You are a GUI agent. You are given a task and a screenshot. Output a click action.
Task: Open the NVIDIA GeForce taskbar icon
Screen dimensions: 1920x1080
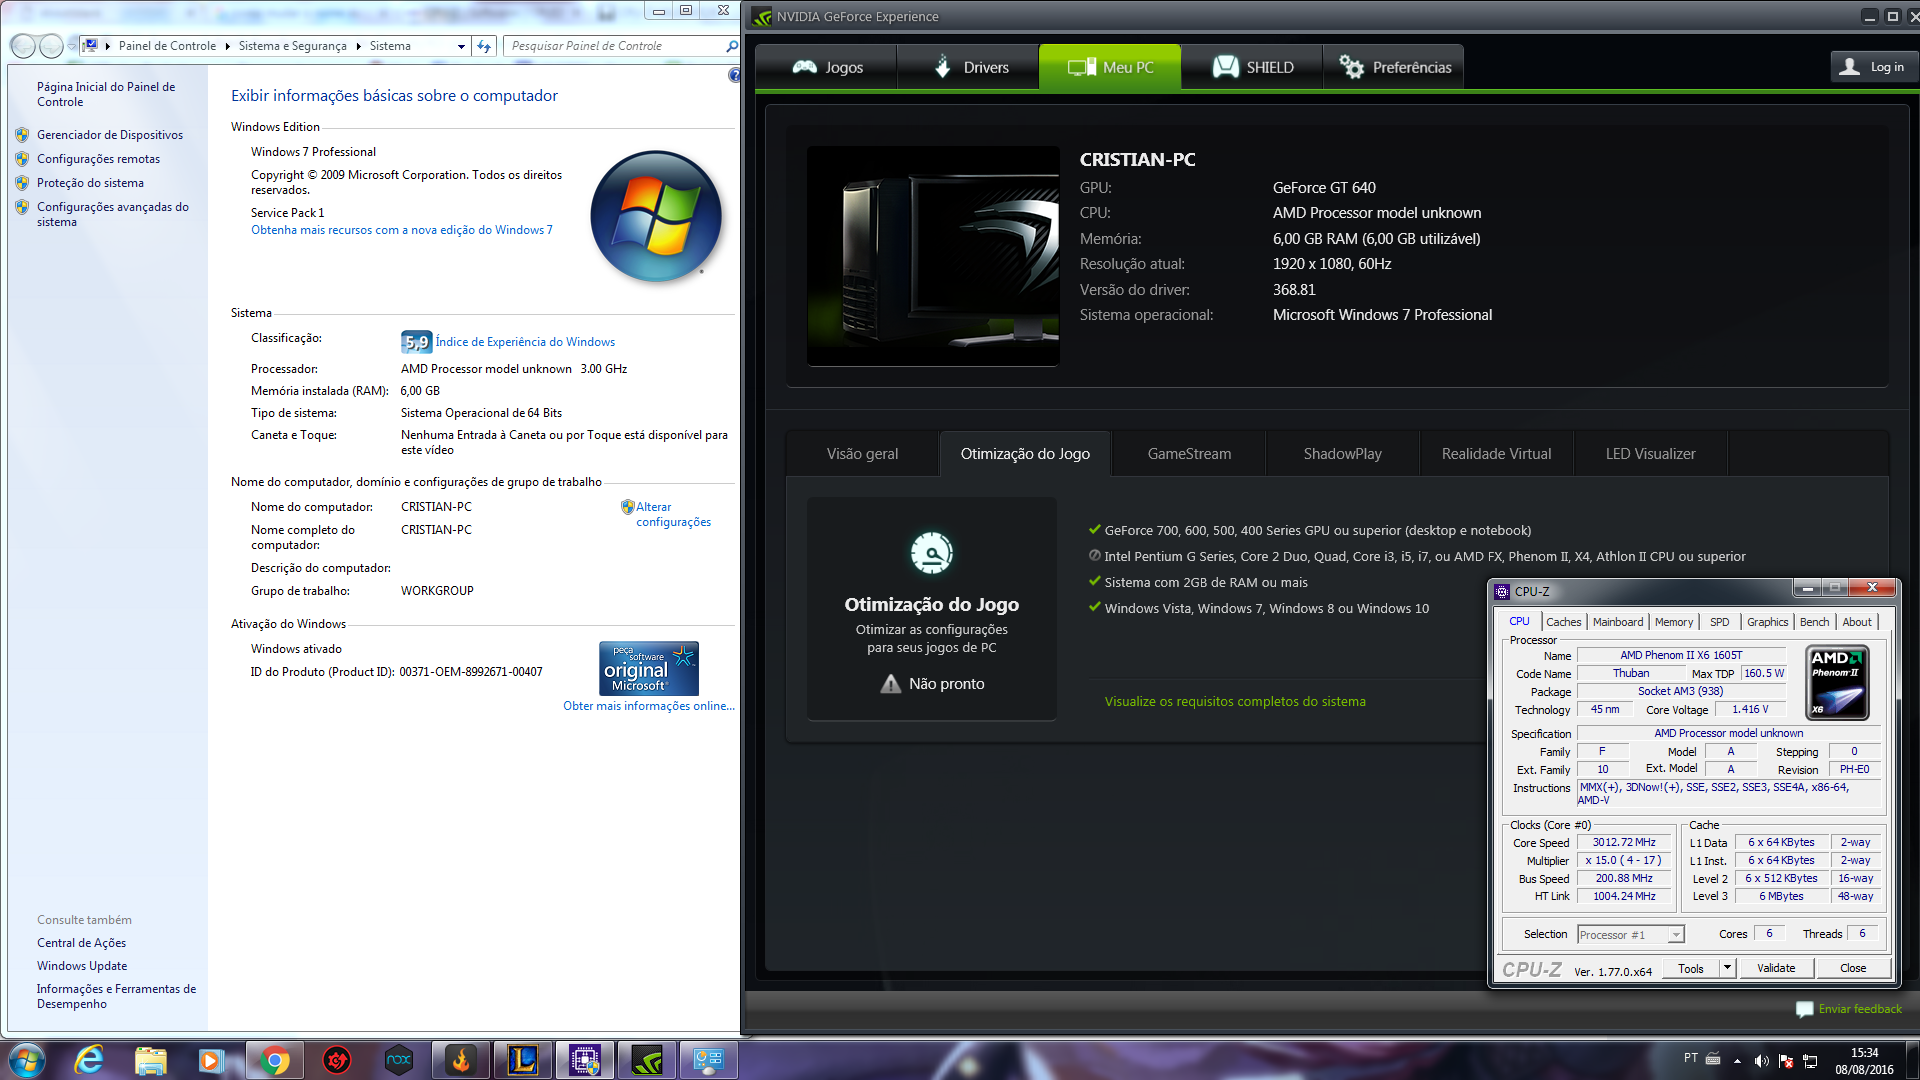pos(647,1060)
